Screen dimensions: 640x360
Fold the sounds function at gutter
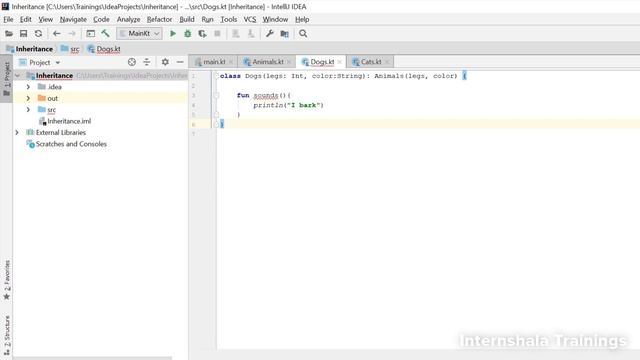216,96
